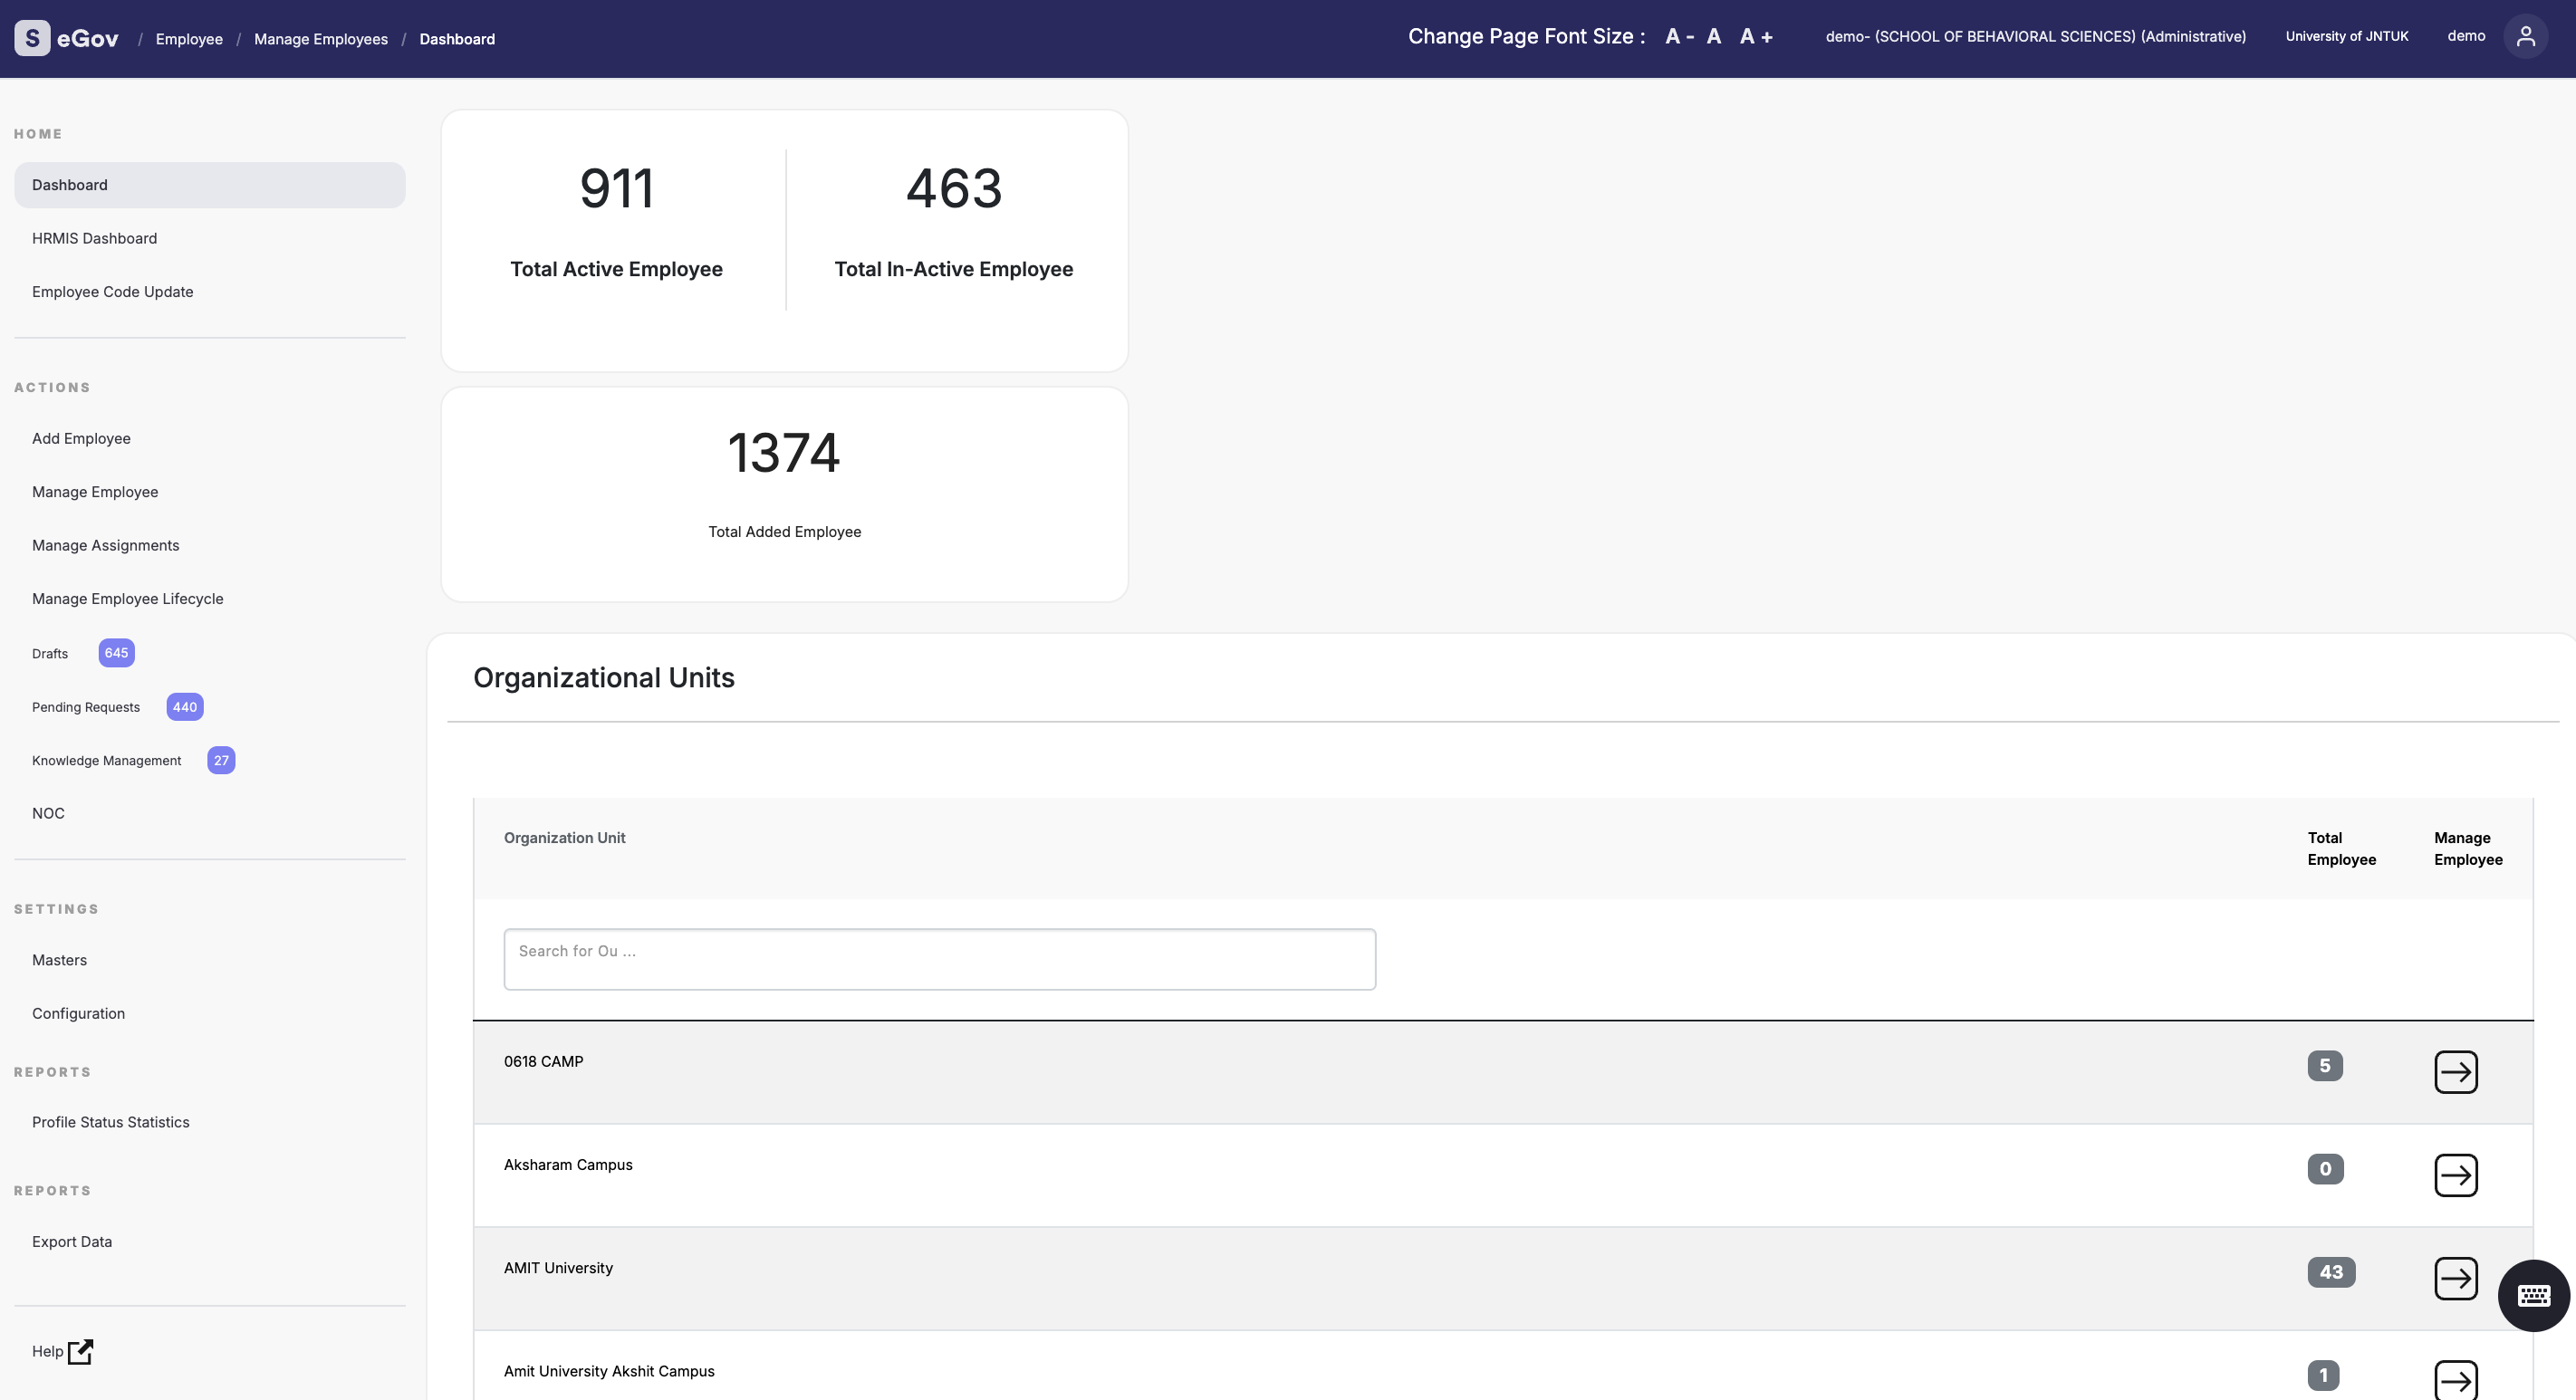2576x1400 pixels.
Task: Click employee count 5 for 0618 CAMP
Action: pyautogui.click(x=2324, y=1066)
